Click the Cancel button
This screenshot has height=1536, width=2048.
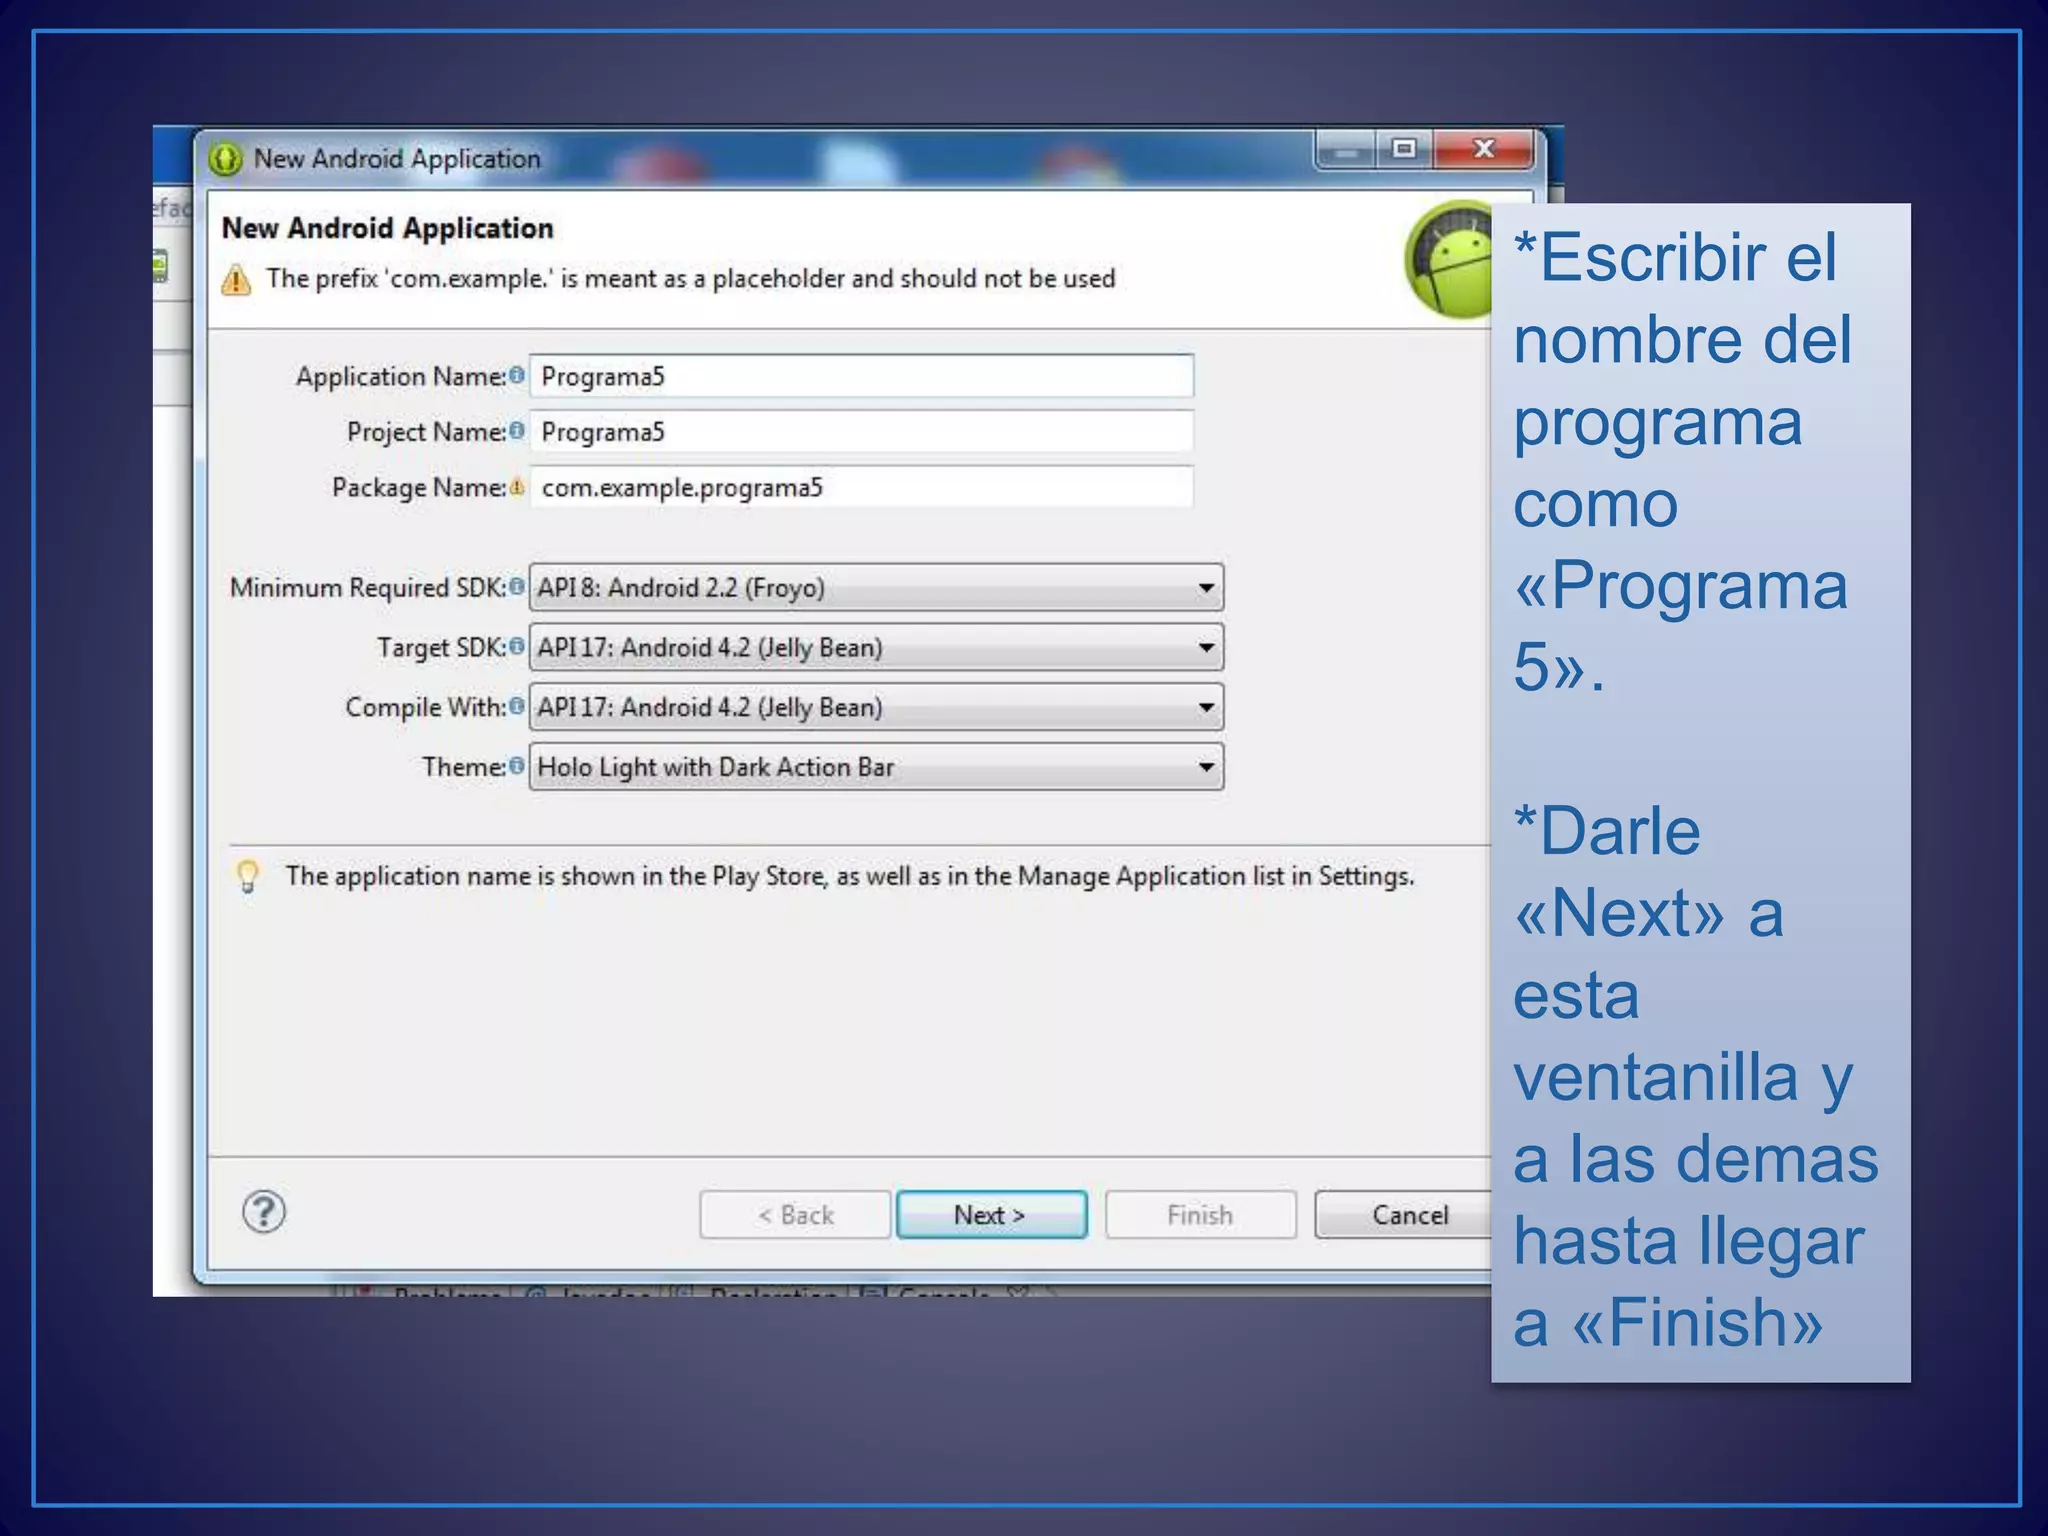tap(1403, 1215)
